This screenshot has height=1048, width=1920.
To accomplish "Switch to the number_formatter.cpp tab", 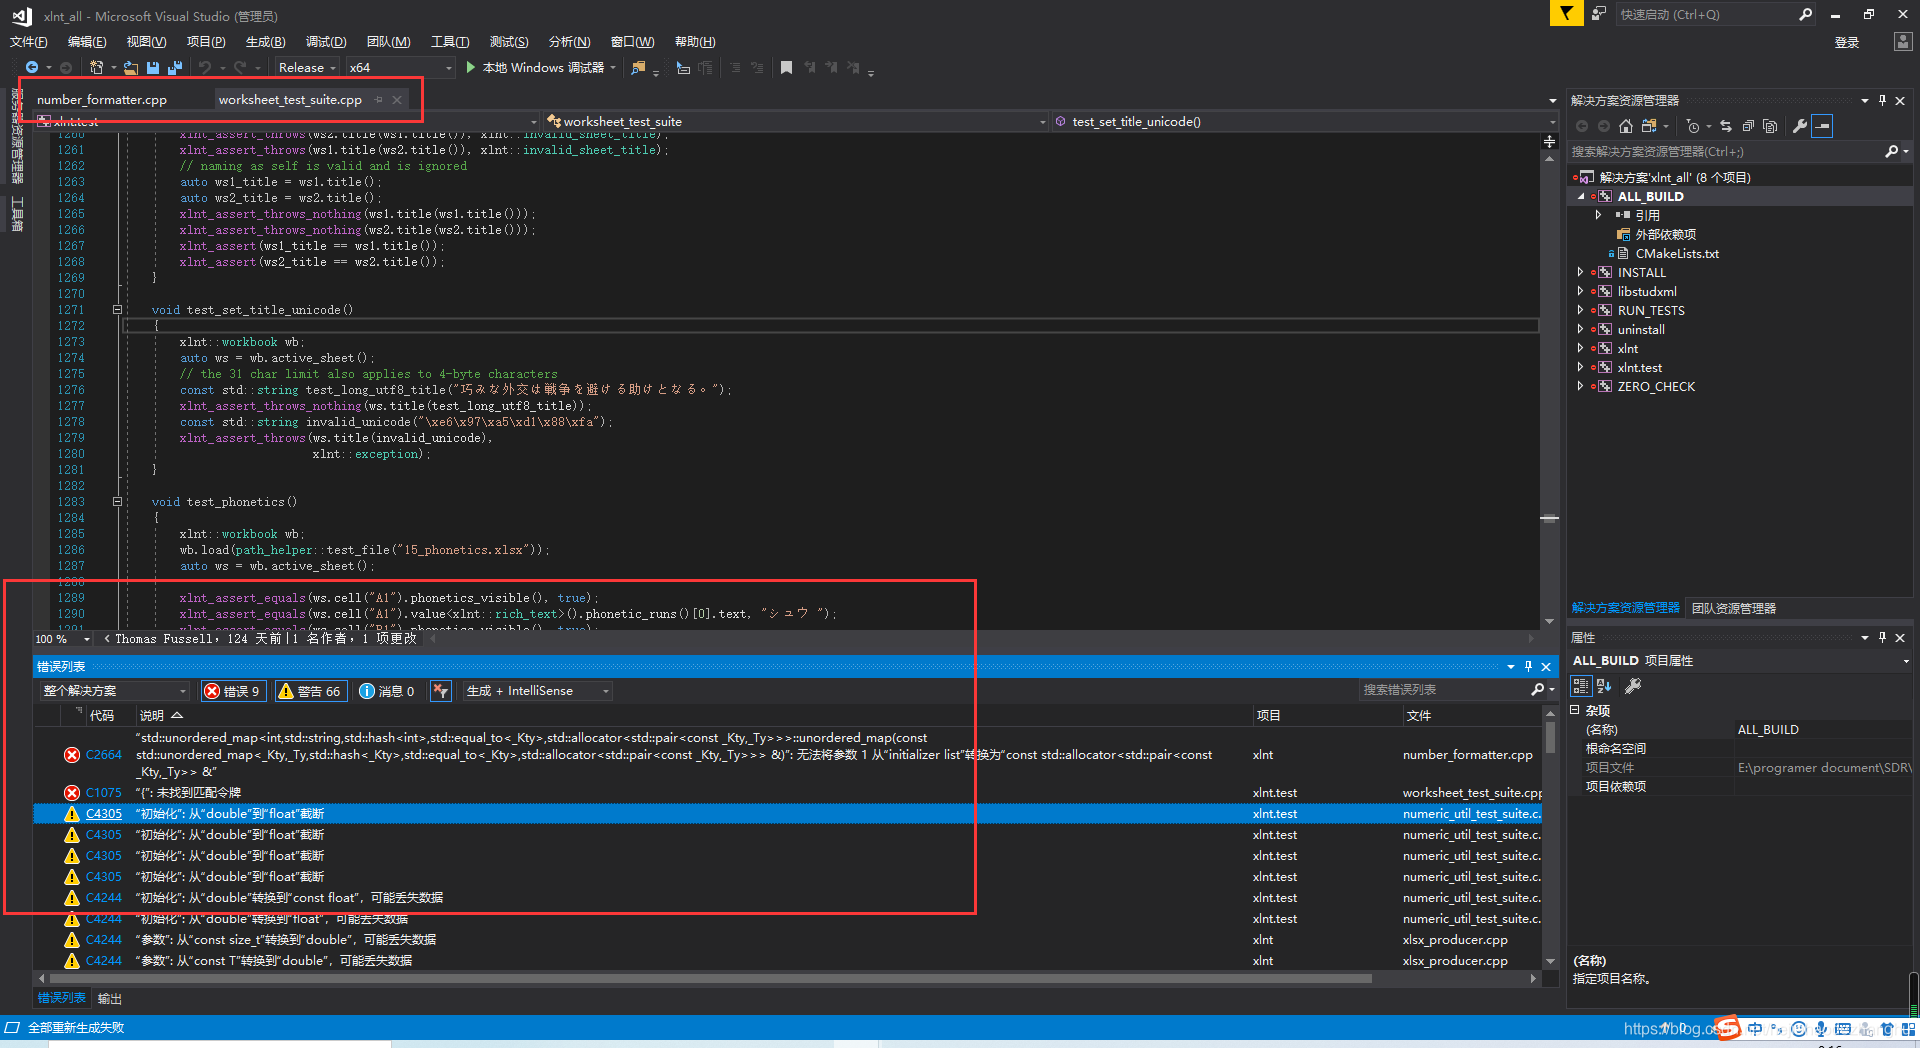I will click(100, 99).
